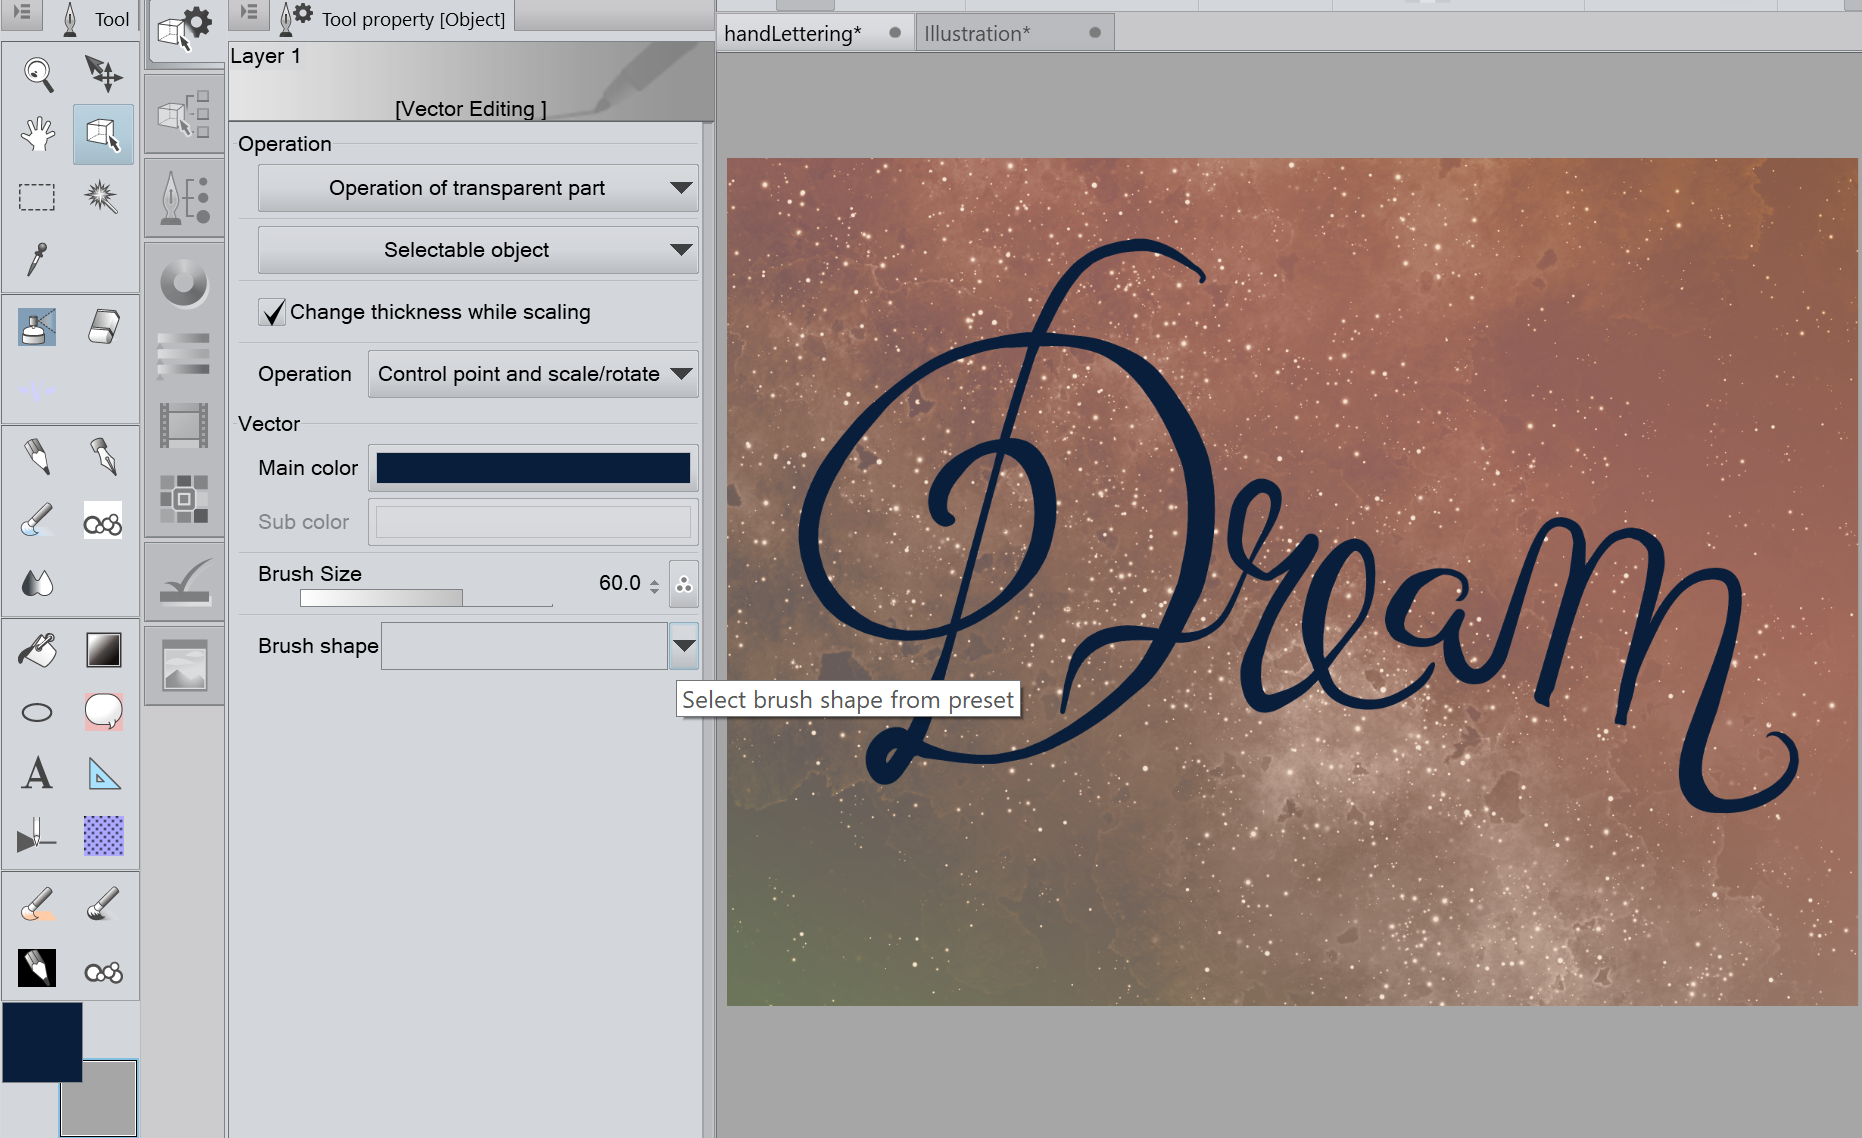Click the brush size dynamics settings button
The image size is (1862, 1138).
click(684, 583)
